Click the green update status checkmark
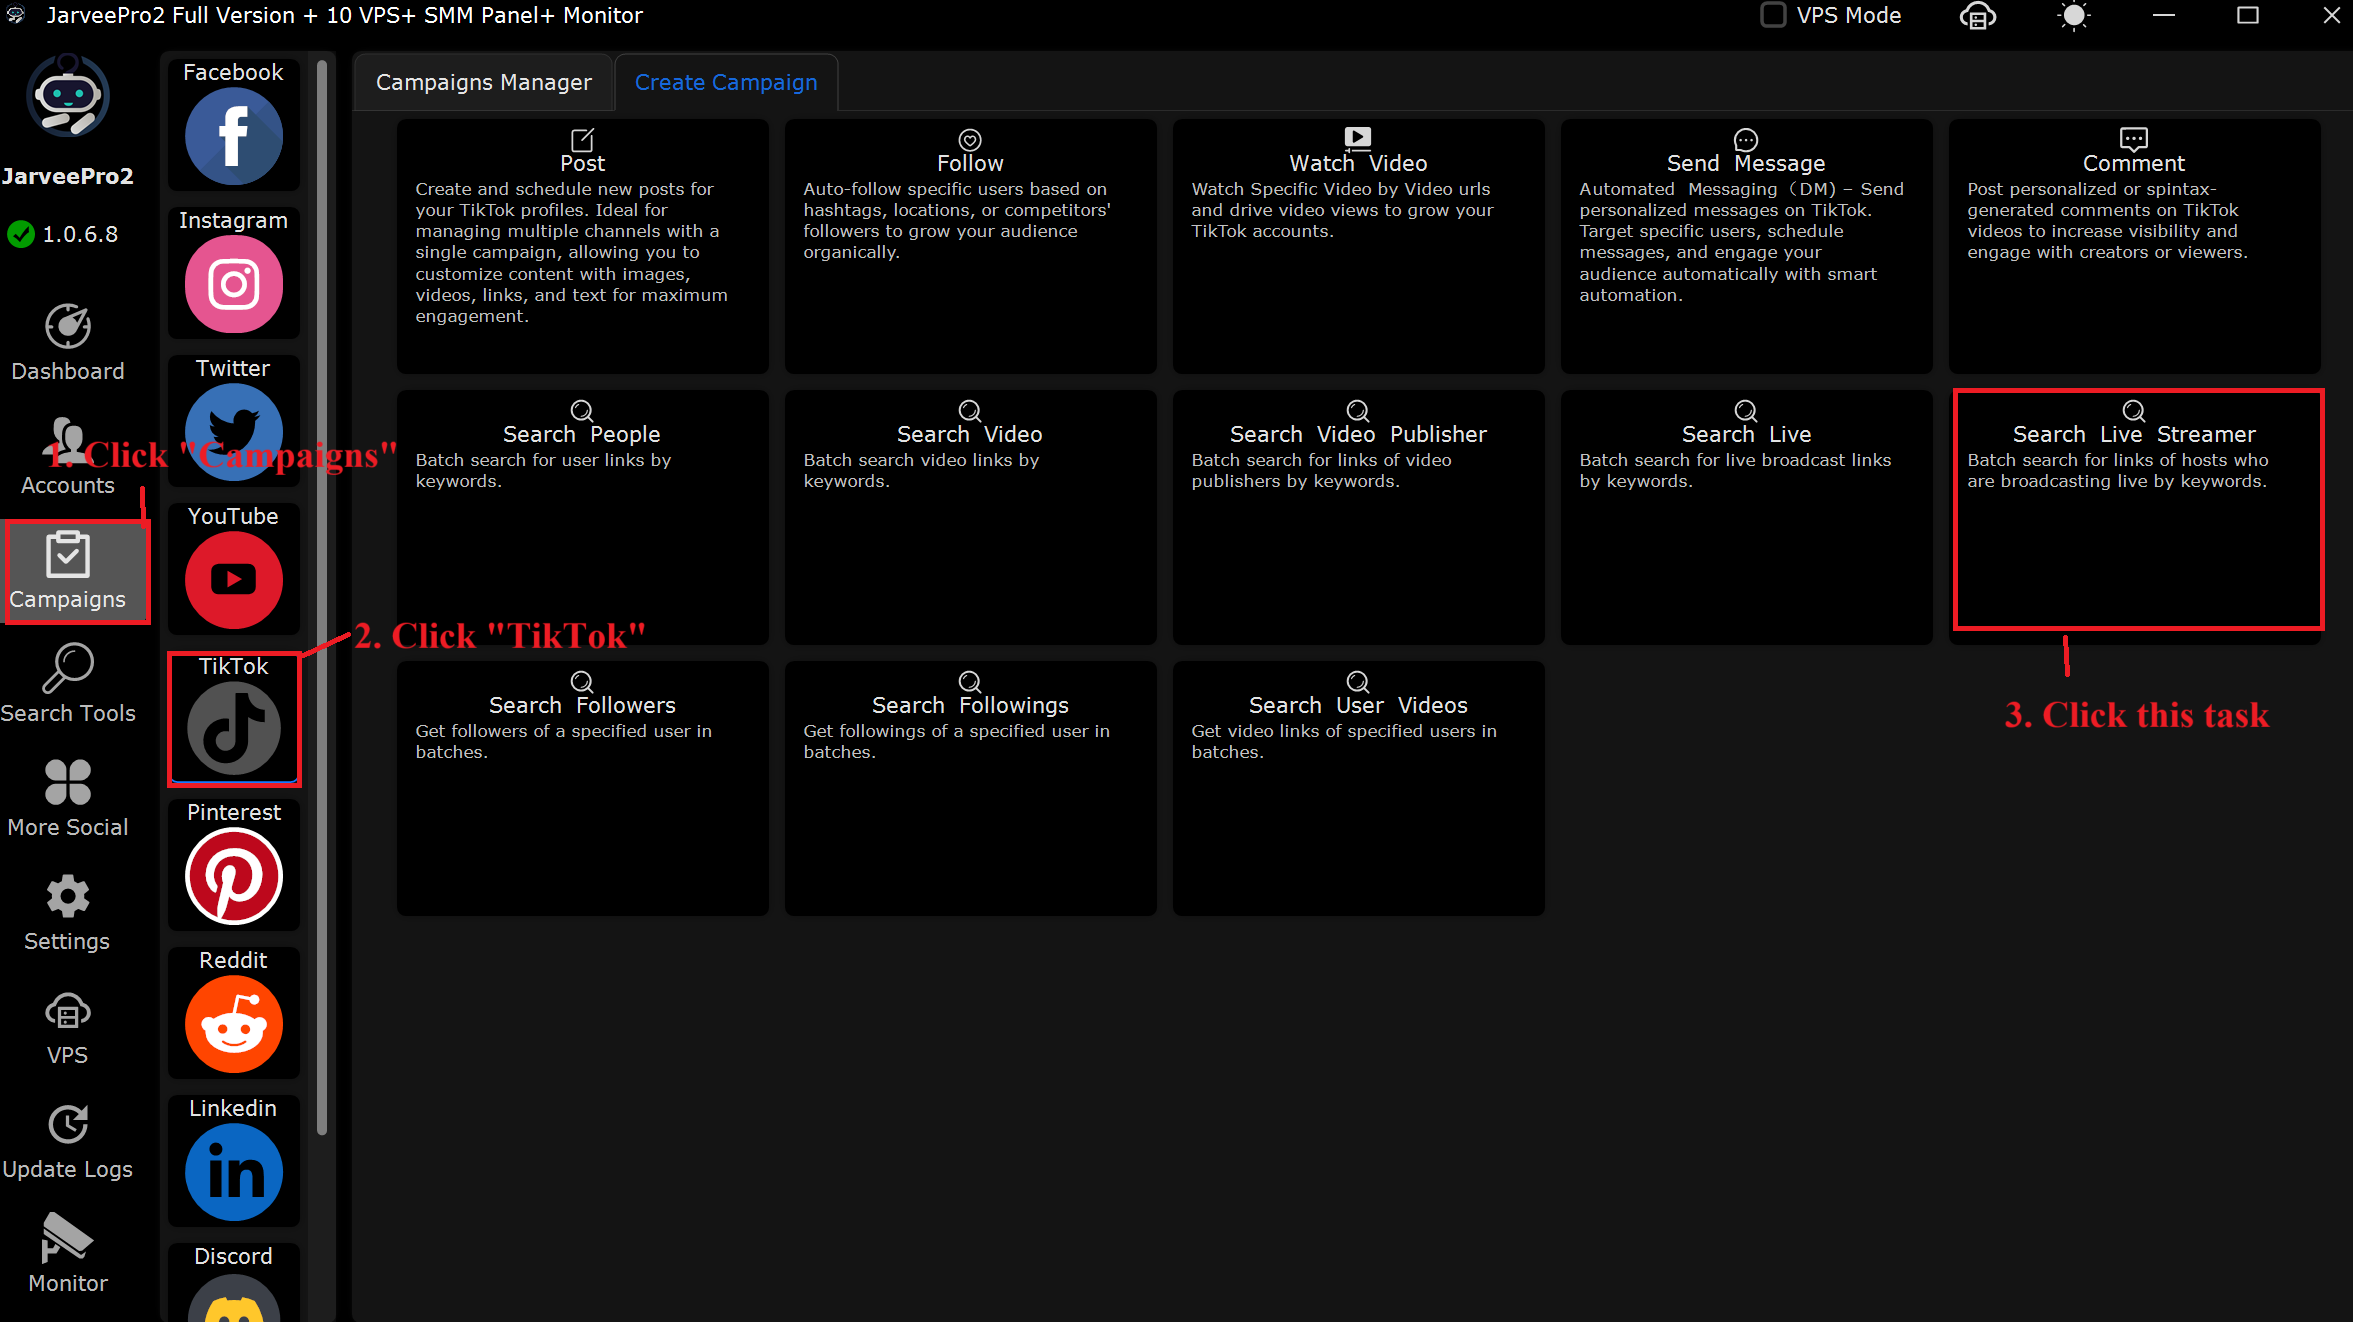This screenshot has width=2353, height=1322. (x=21, y=234)
